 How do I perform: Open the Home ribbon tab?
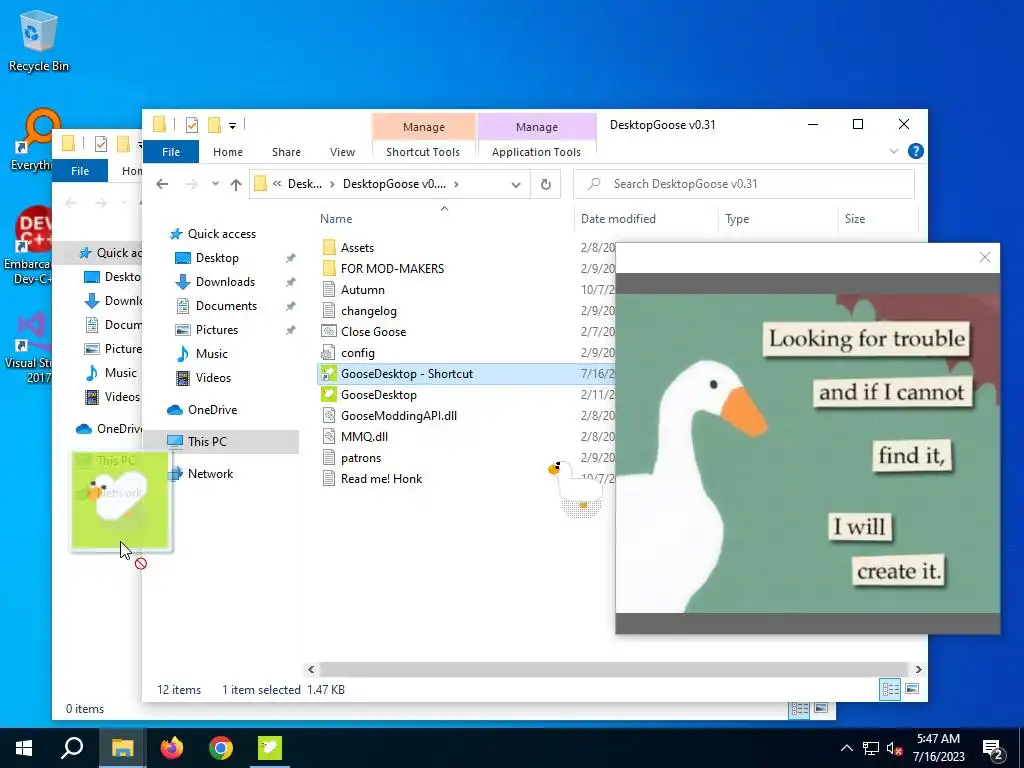click(228, 152)
